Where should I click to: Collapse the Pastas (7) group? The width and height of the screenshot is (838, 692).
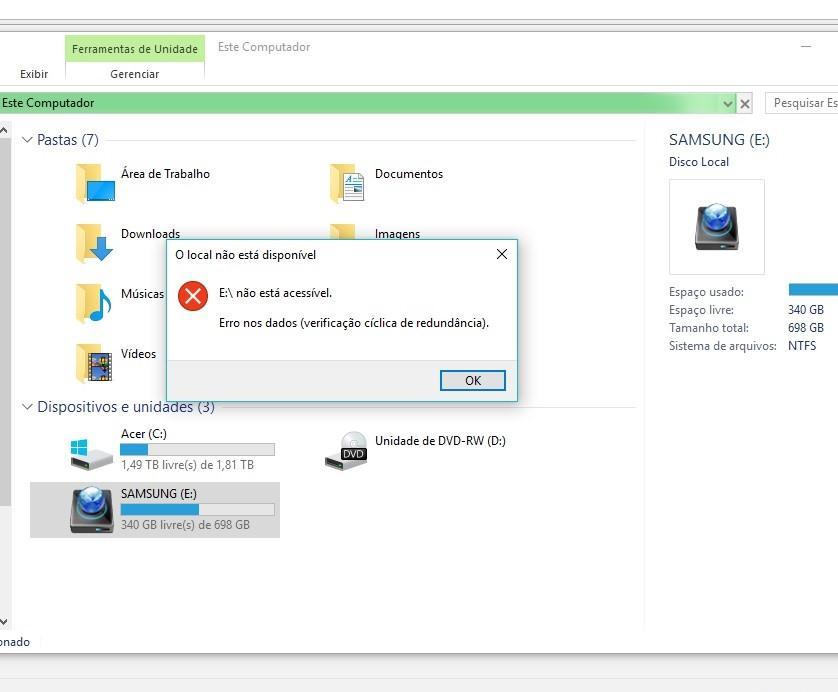point(27,140)
